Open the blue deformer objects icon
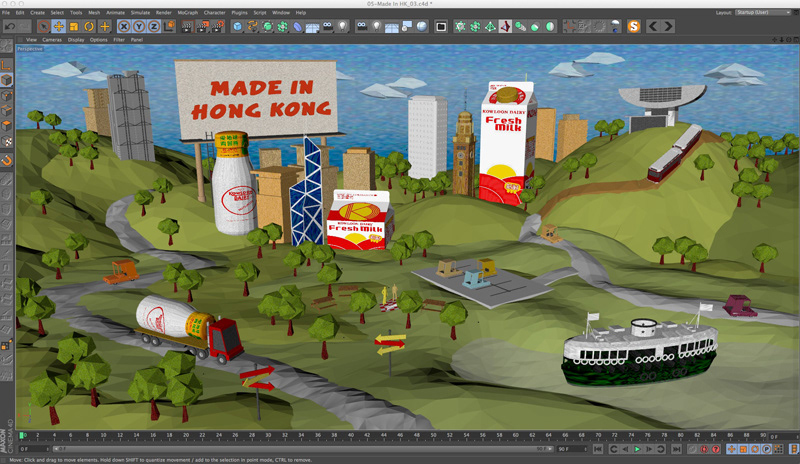 297,26
